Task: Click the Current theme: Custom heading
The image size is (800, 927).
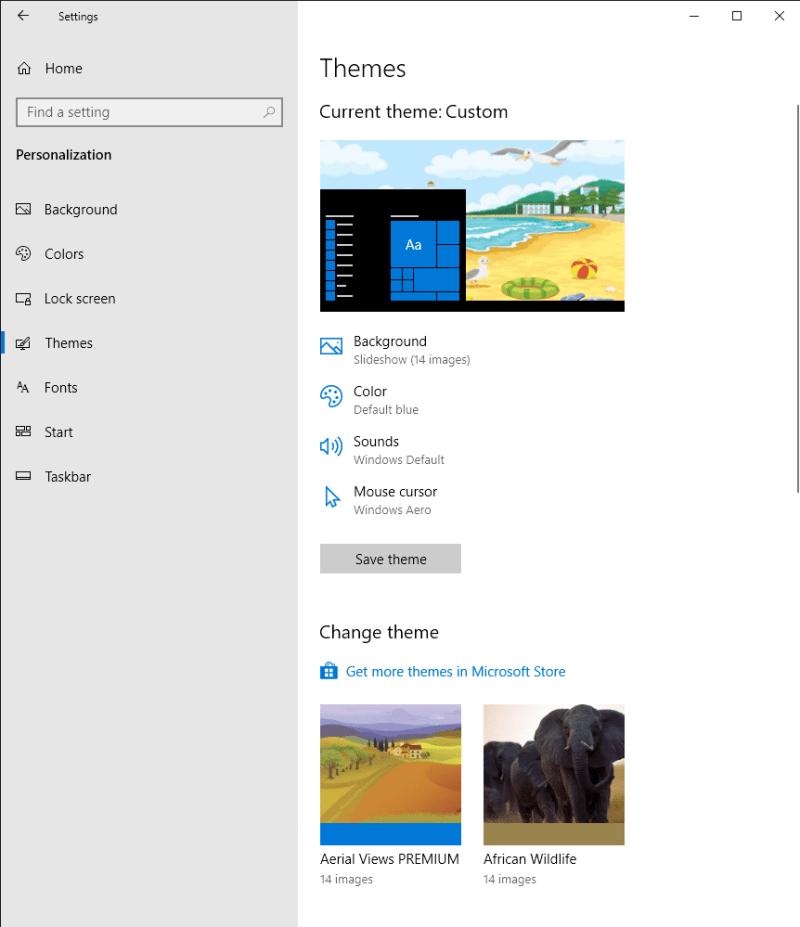Action: 413,112
